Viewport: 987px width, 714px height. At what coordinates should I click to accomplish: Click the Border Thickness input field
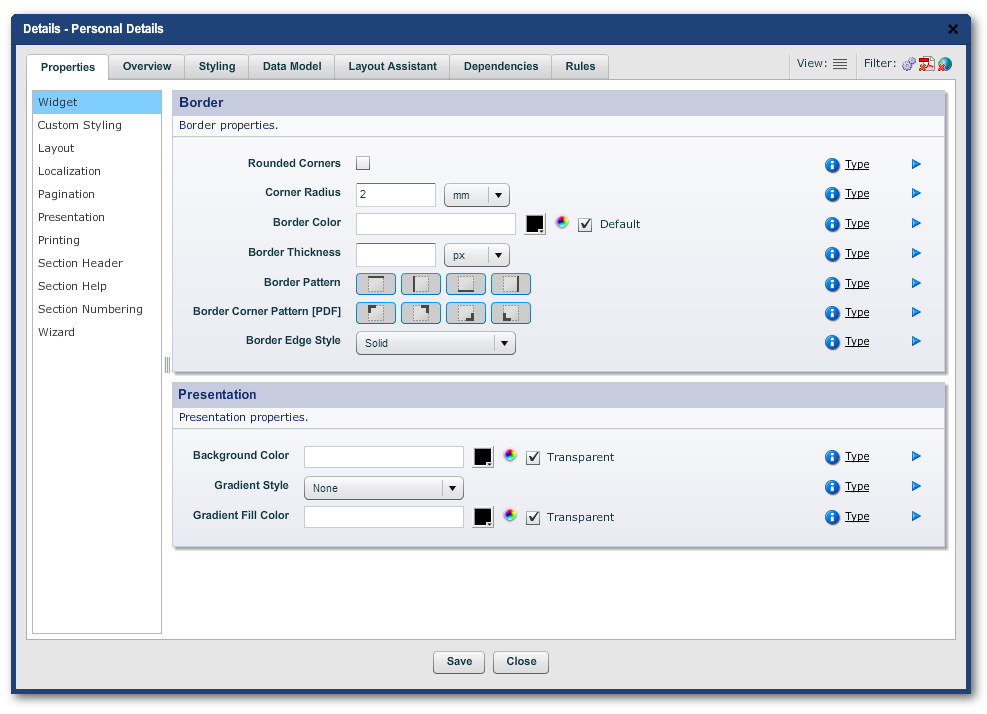396,255
